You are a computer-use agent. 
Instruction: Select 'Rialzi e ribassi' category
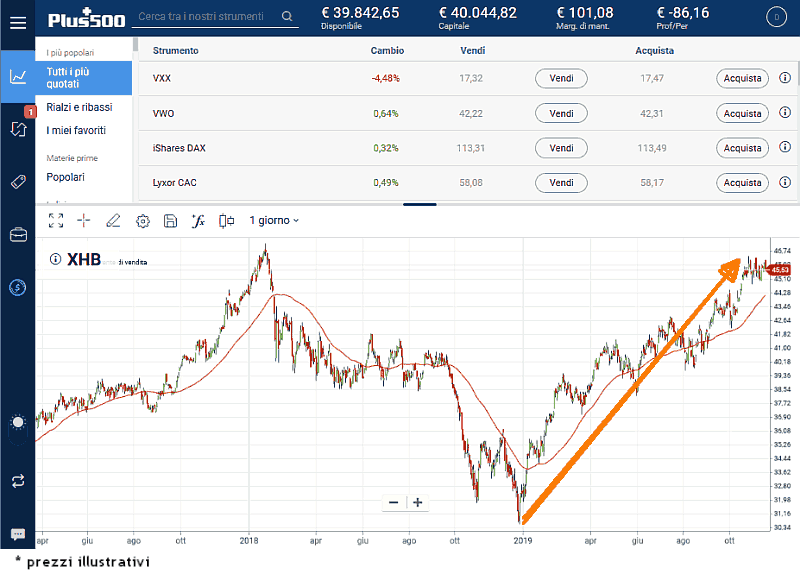tap(79, 107)
